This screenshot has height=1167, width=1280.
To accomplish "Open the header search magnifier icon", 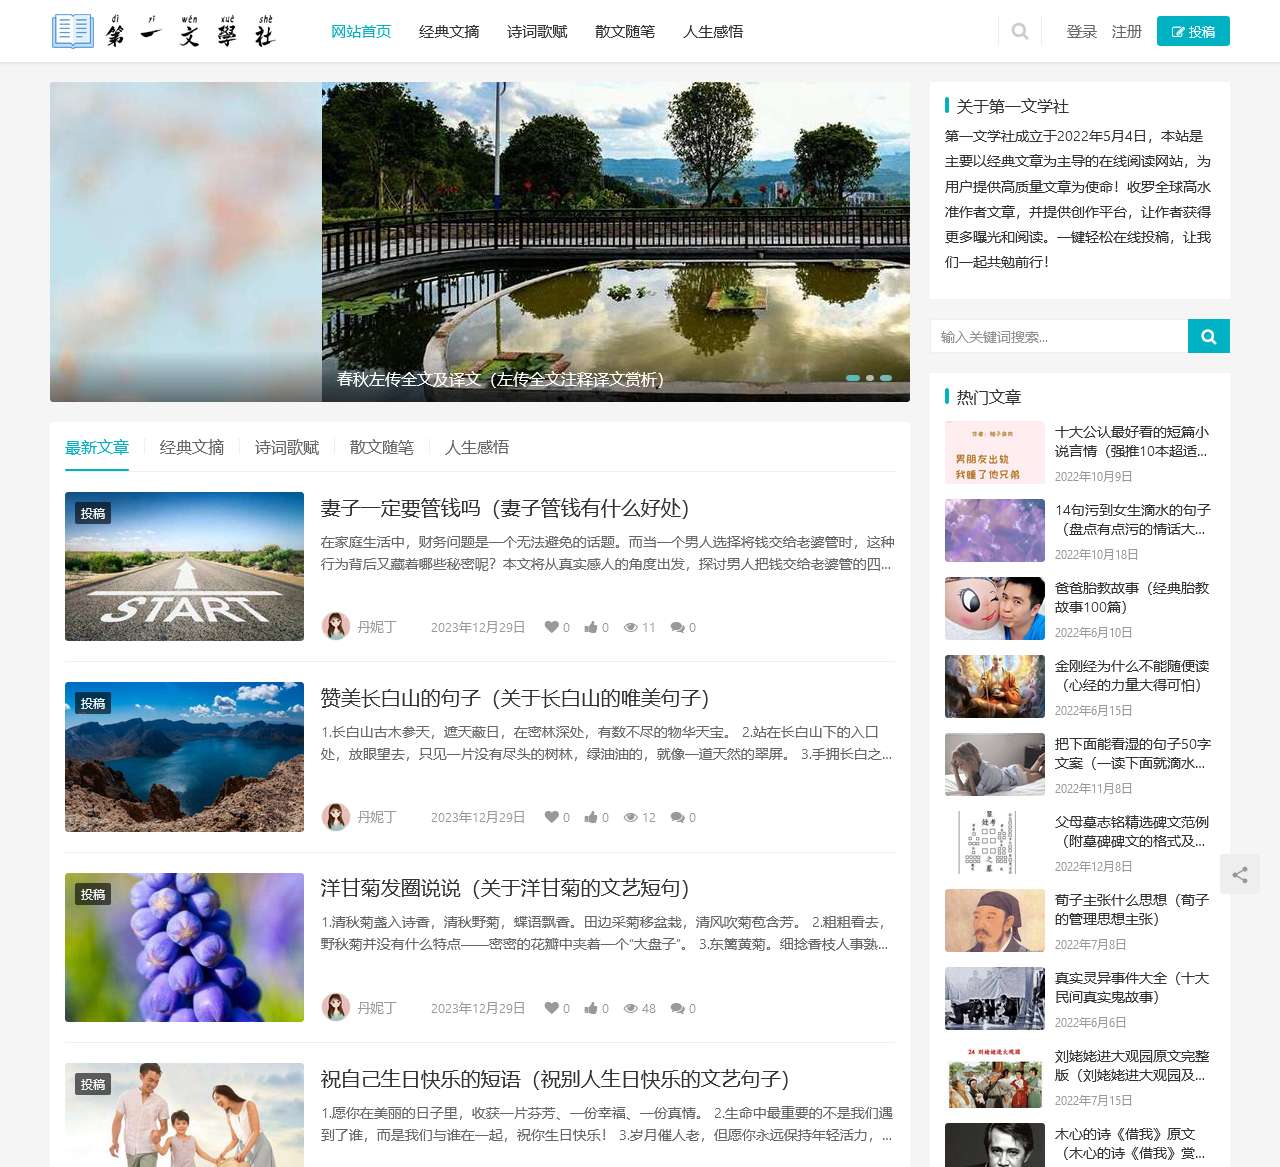I will pos(1020,32).
